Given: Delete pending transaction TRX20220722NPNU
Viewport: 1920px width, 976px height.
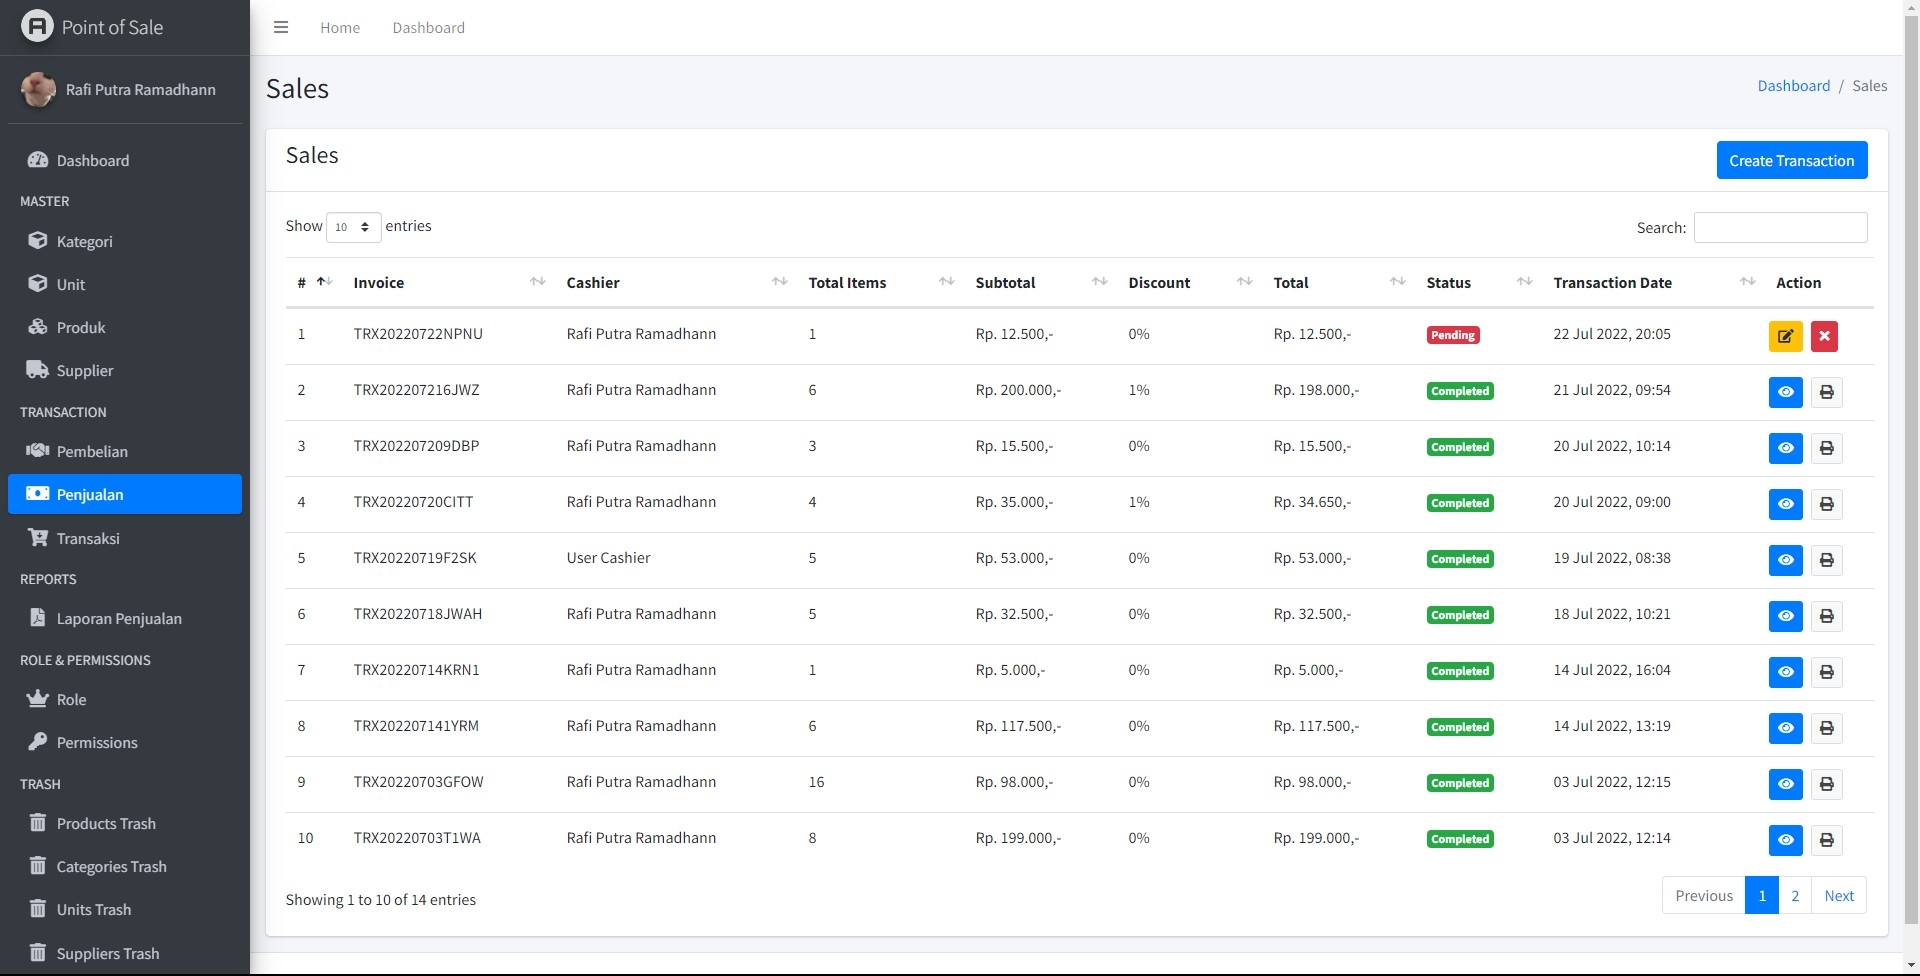Looking at the screenshot, I should [x=1824, y=336].
